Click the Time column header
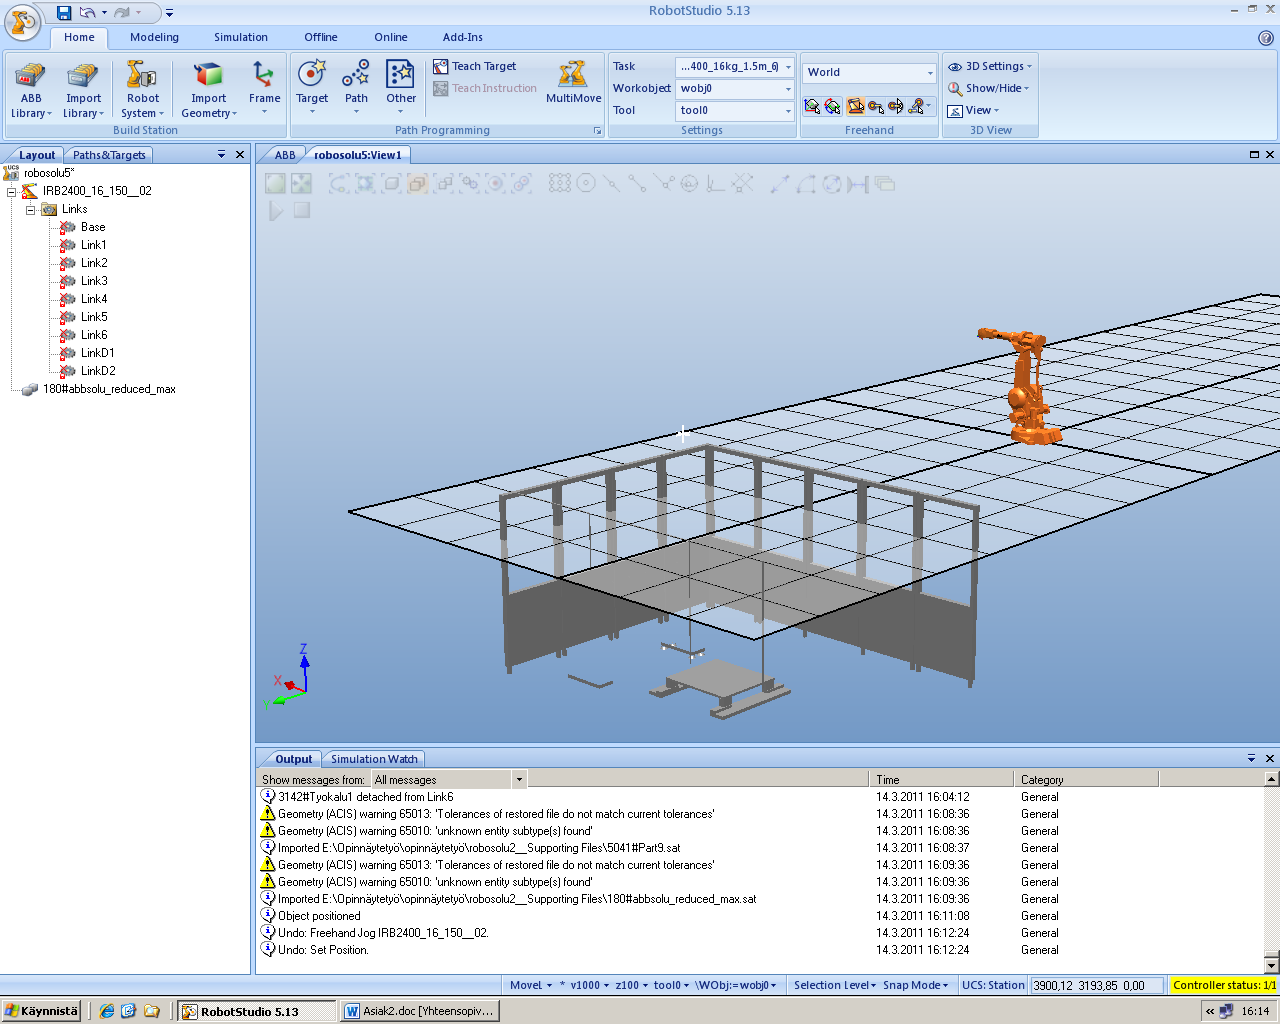Viewport: 1280px width, 1024px height. tap(942, 779)
